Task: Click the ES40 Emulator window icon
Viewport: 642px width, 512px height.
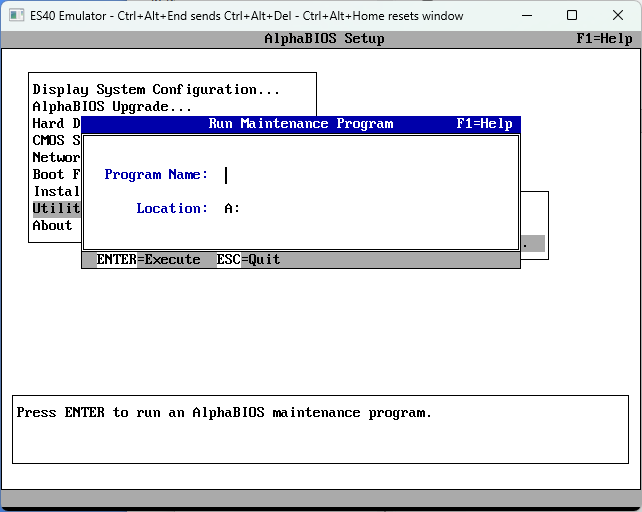Action: pyautogui.click(x=16, y=16)
